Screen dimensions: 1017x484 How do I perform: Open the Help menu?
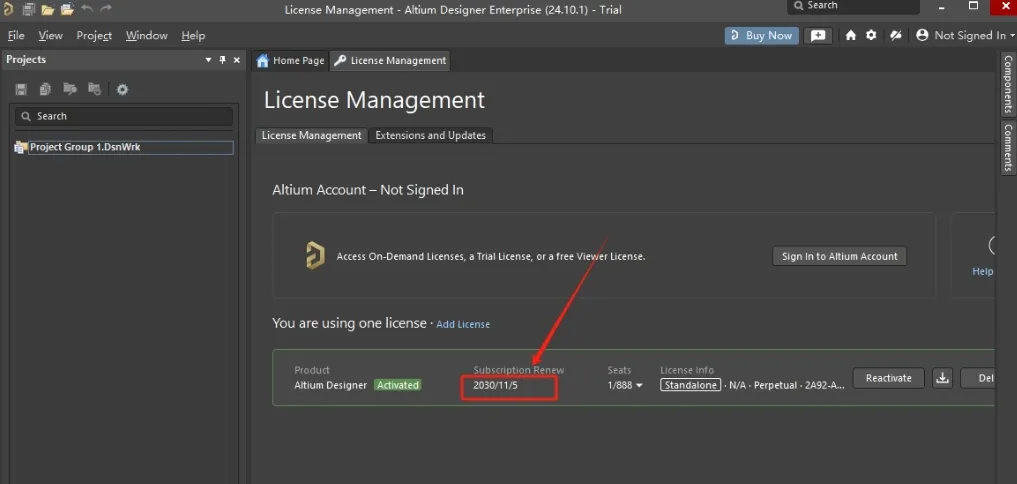193,36
